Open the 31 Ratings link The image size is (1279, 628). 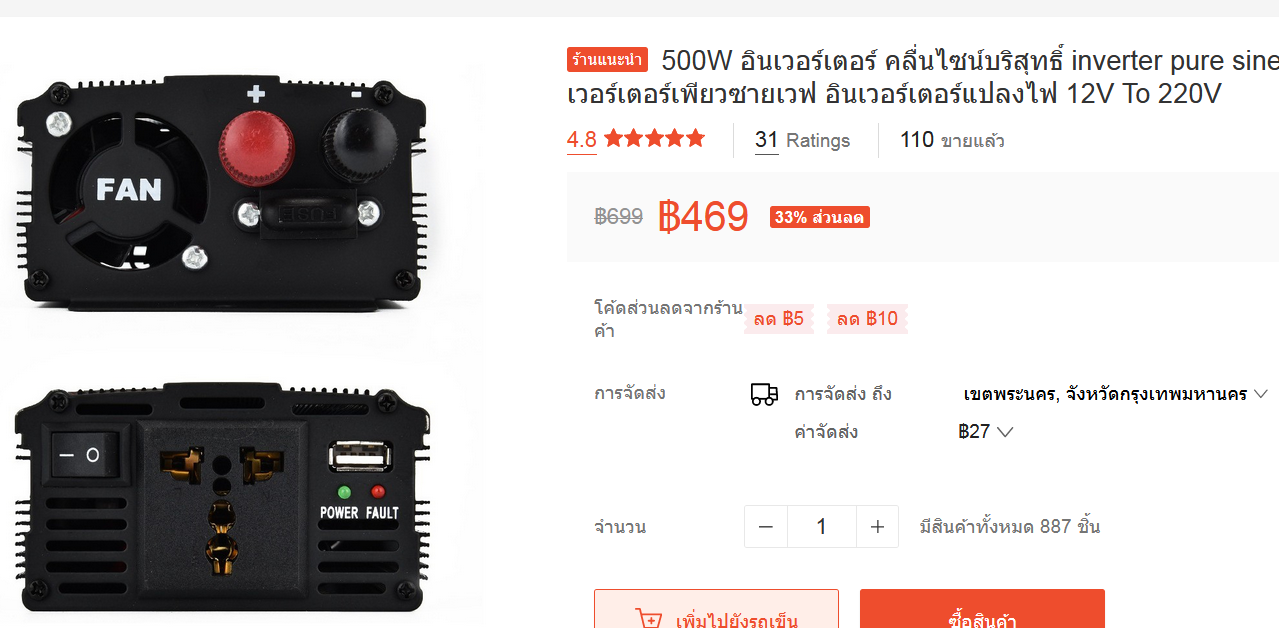802,140
